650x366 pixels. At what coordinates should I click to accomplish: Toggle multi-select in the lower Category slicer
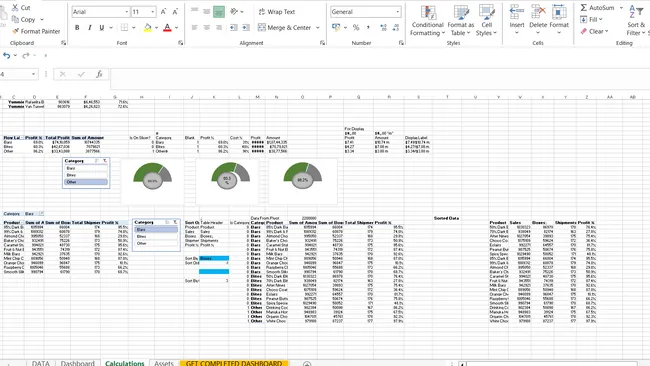tap(167, 223)
